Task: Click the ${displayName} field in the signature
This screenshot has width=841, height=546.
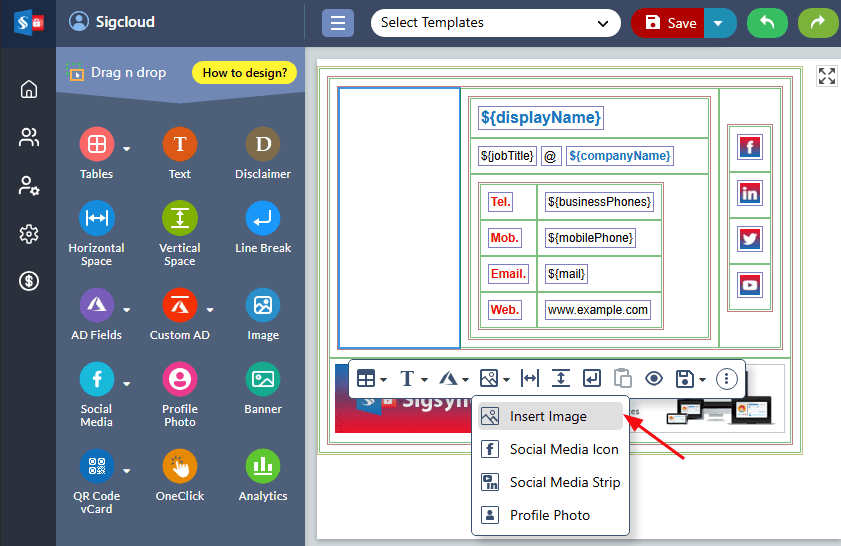Action: click(x=541, y=118)
